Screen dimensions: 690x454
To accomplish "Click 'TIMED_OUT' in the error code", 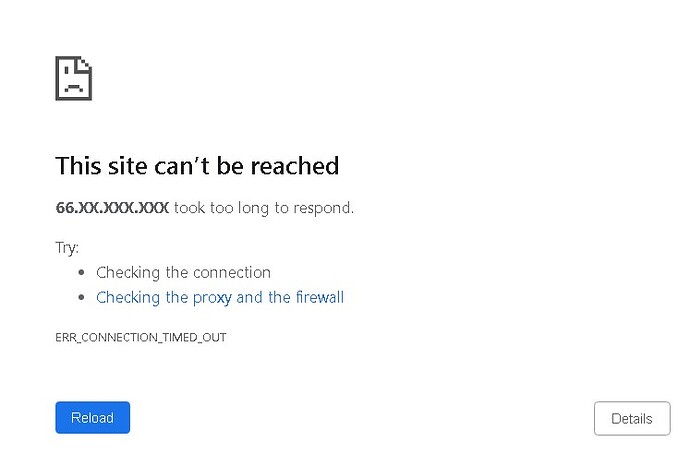I will coord(194,337).
